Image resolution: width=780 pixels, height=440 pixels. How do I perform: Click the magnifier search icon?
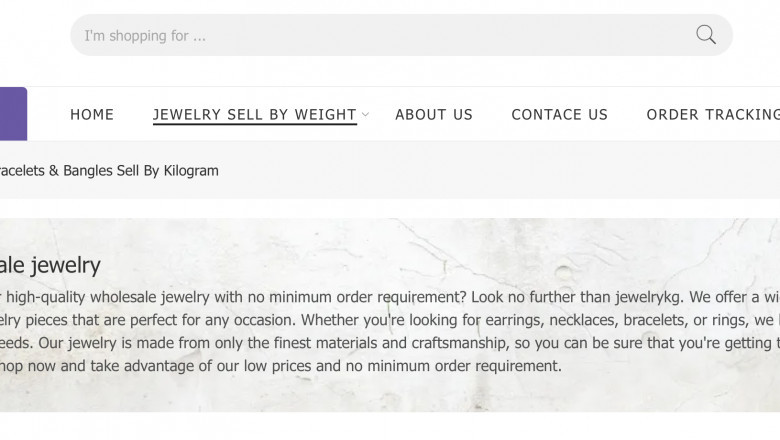706,35
